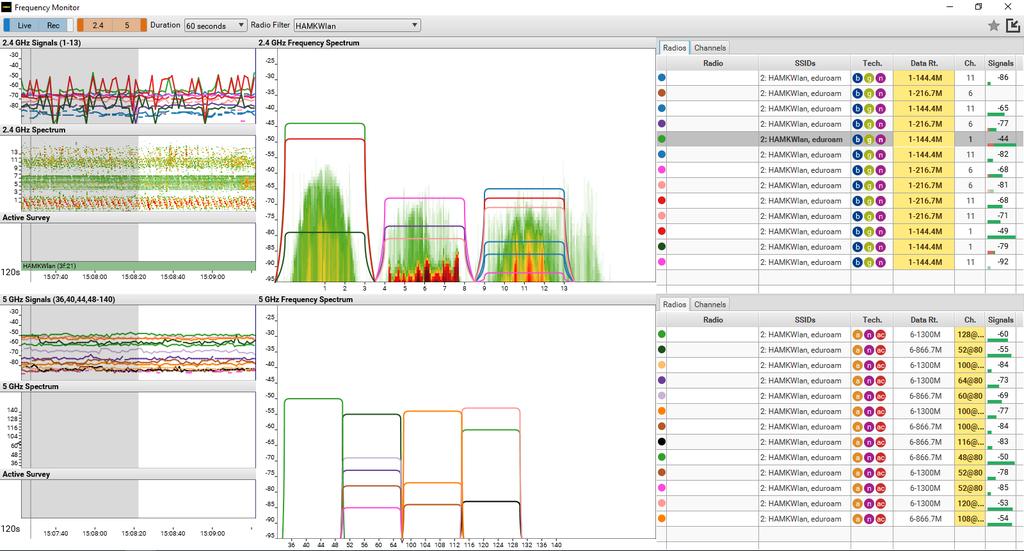Click the 'a' tech icon in the 128@ channel row
Viewport: 1024px width, 551px height.
857,334
